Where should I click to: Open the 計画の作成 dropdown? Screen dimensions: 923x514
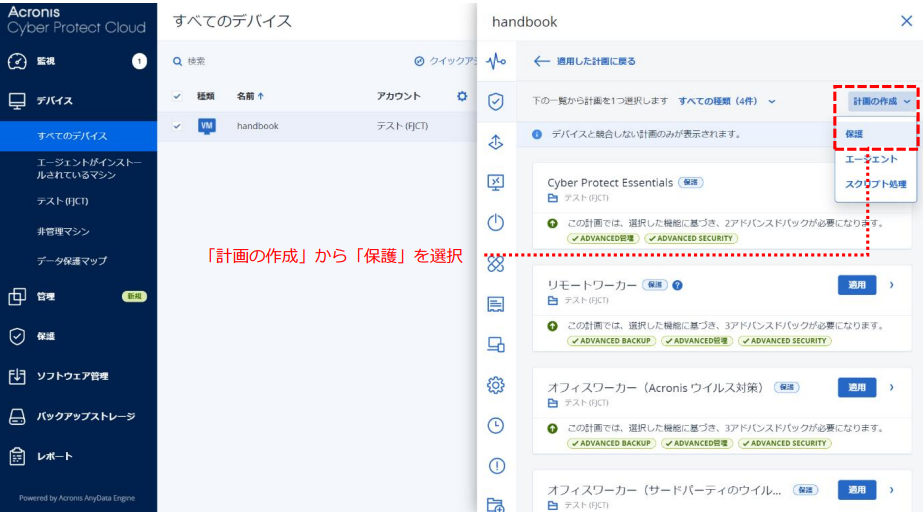tap(880, 101)
